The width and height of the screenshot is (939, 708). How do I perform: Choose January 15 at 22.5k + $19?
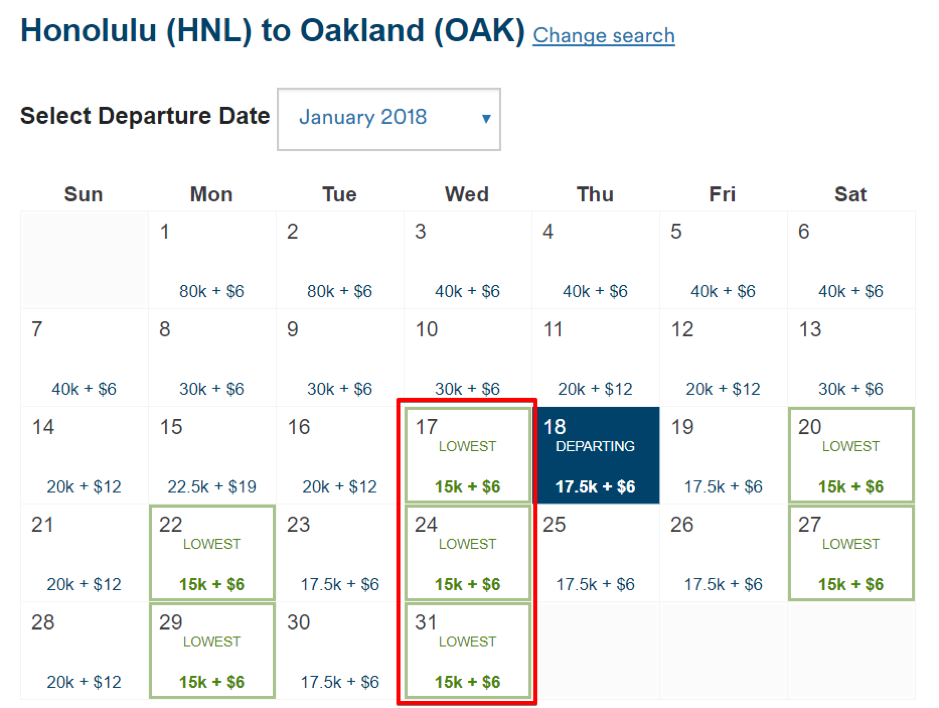coord(211,455)
